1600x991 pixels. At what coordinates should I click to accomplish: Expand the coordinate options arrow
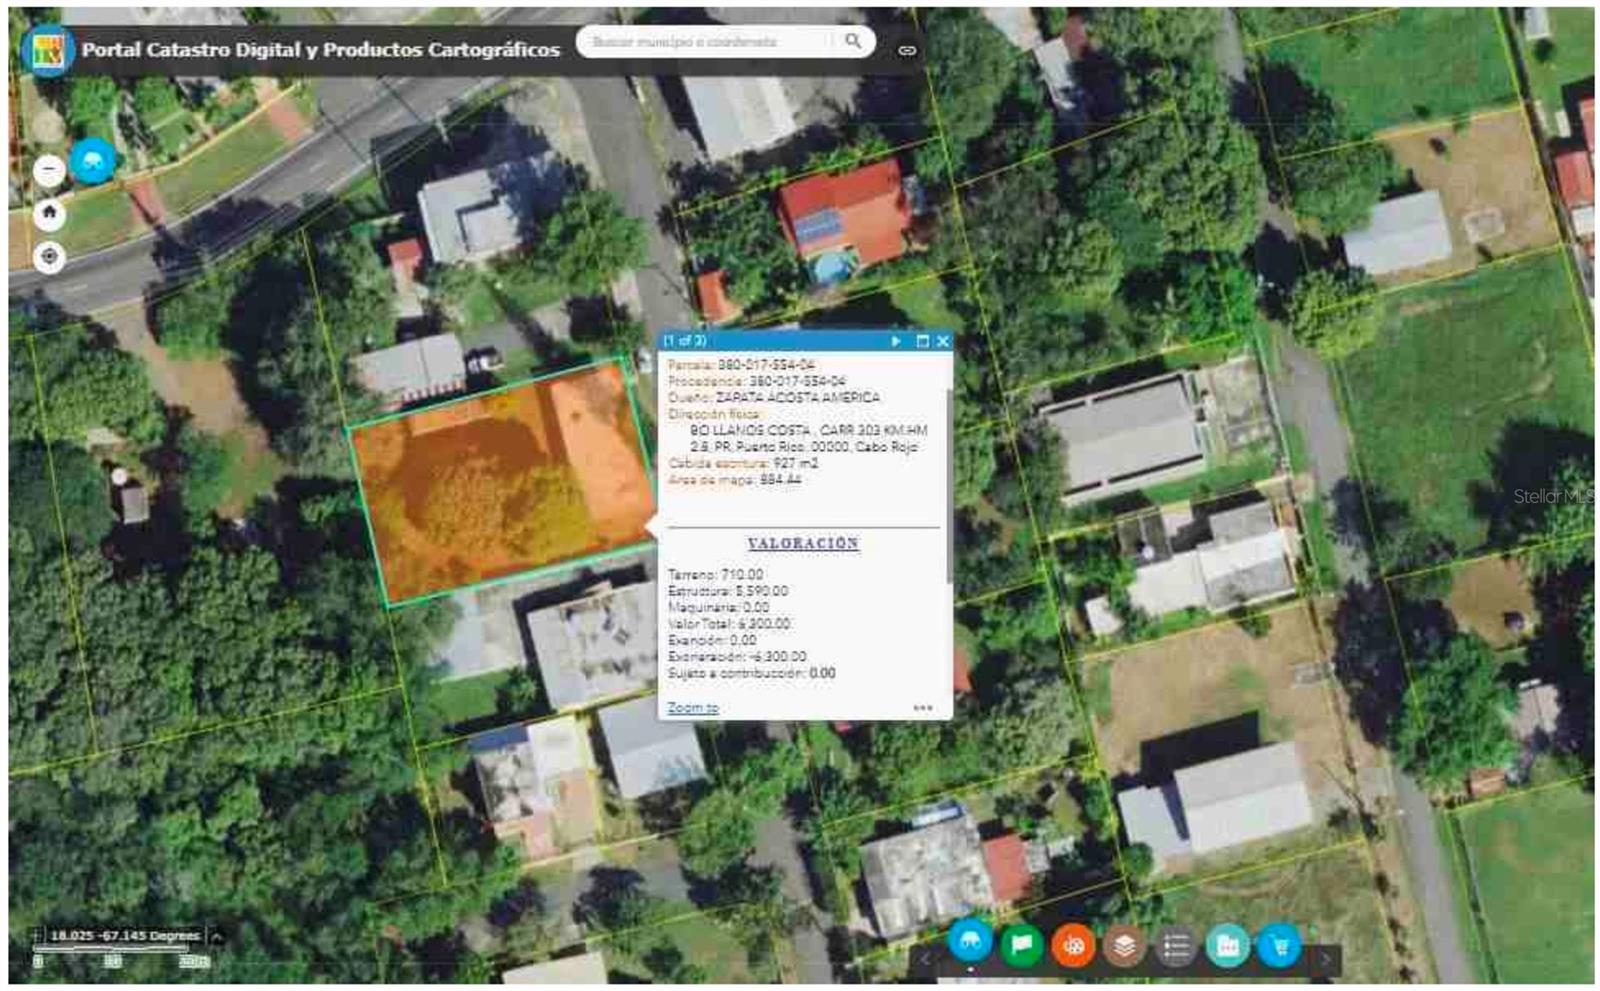pyautogui.click(x=216, y=936)
